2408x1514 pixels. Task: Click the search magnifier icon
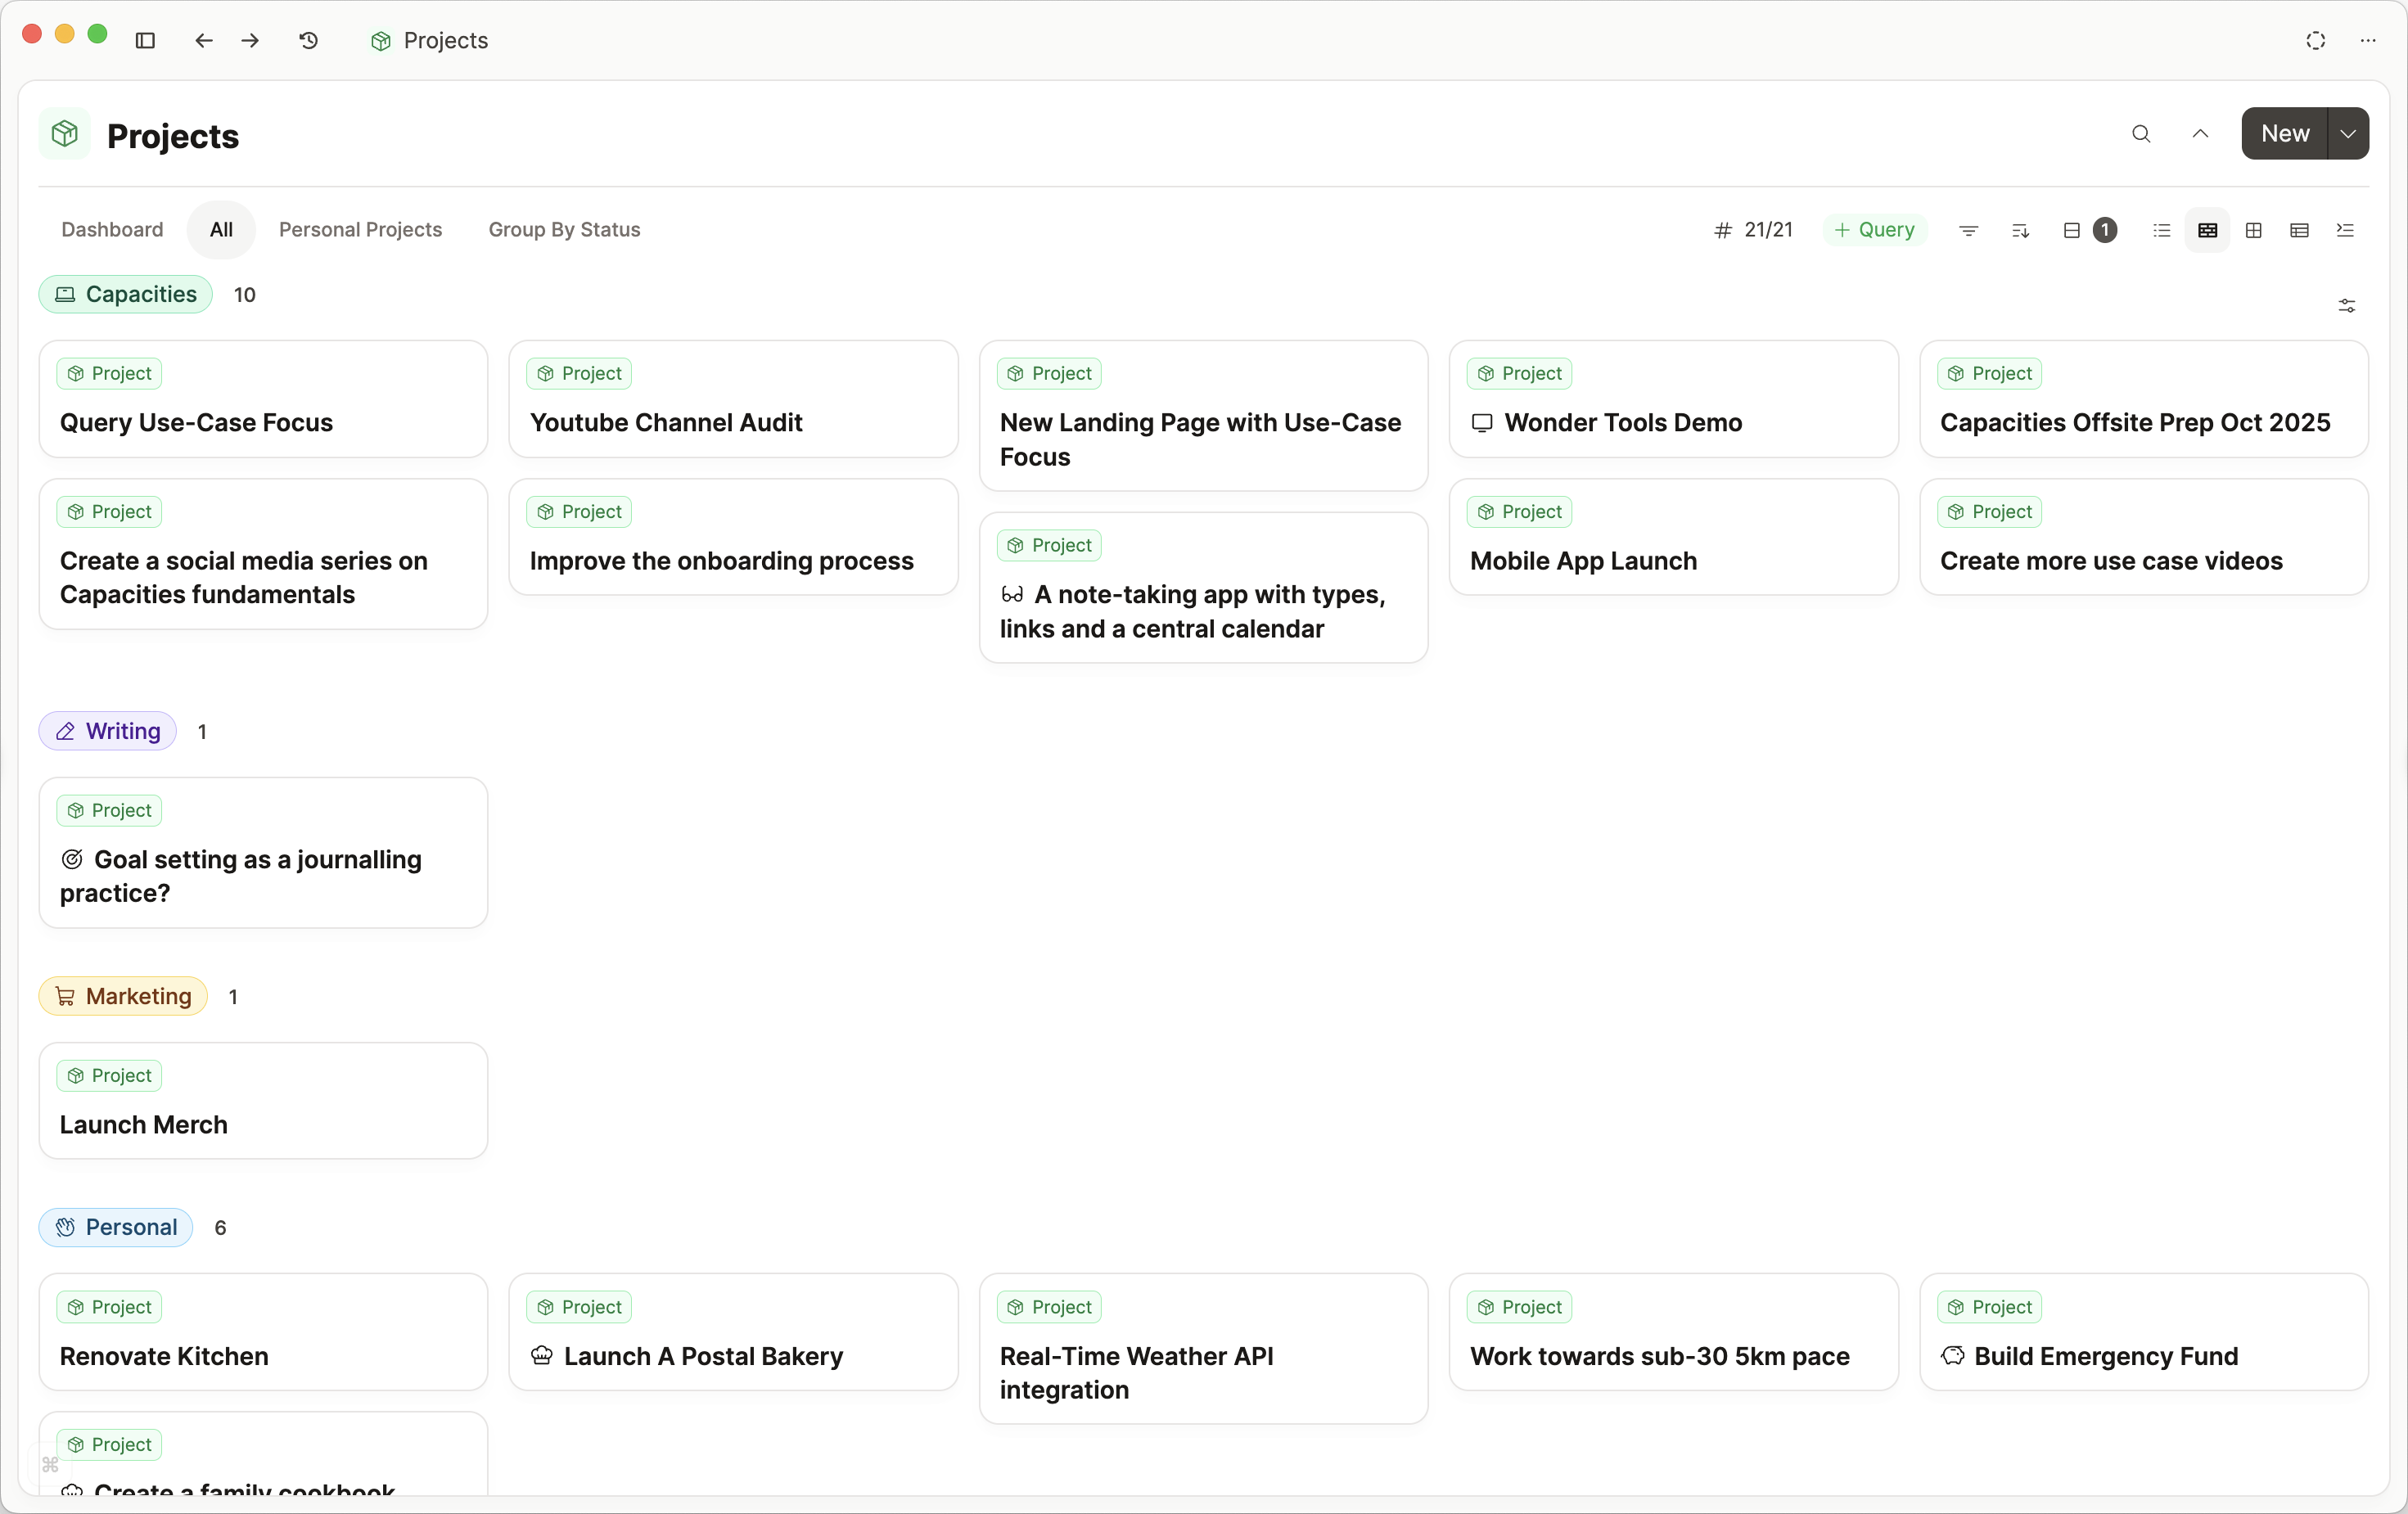coord(2140,134)
